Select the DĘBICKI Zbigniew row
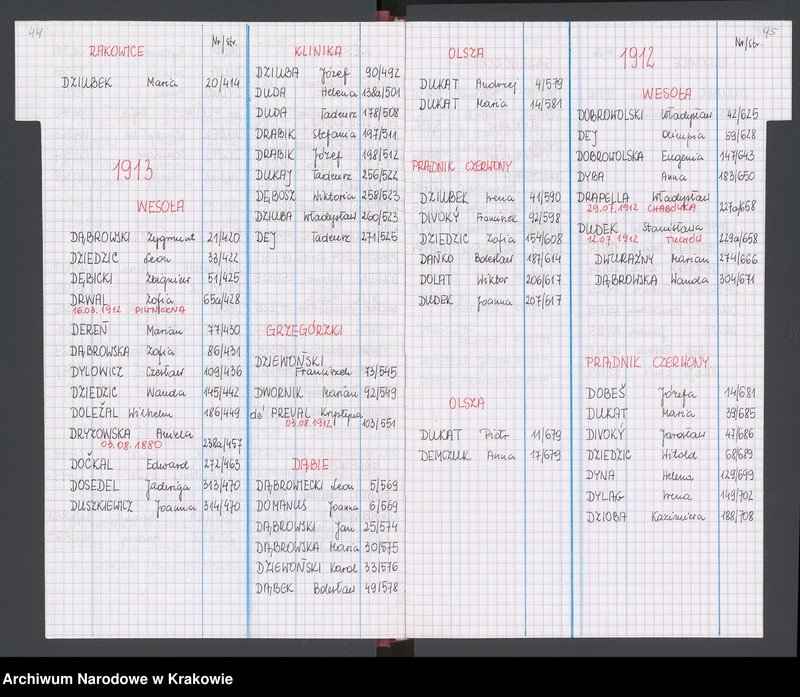The image size is (800, 697). (155, 279)
